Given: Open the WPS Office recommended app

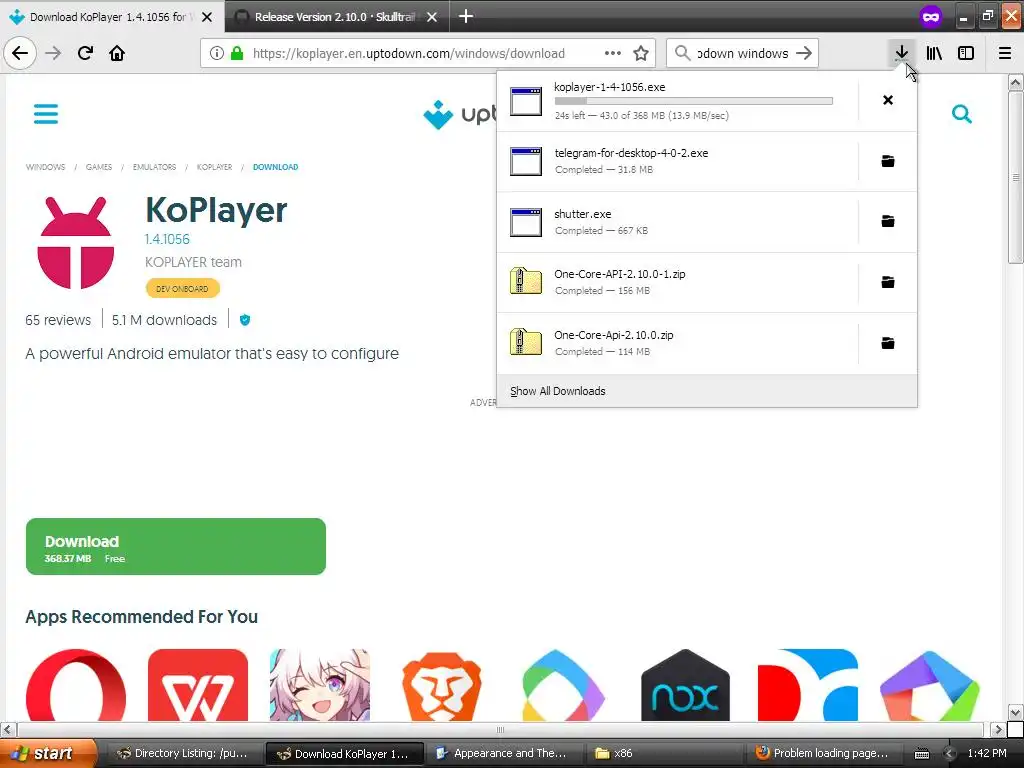Looking at the screenshot, I should (198, 685).
